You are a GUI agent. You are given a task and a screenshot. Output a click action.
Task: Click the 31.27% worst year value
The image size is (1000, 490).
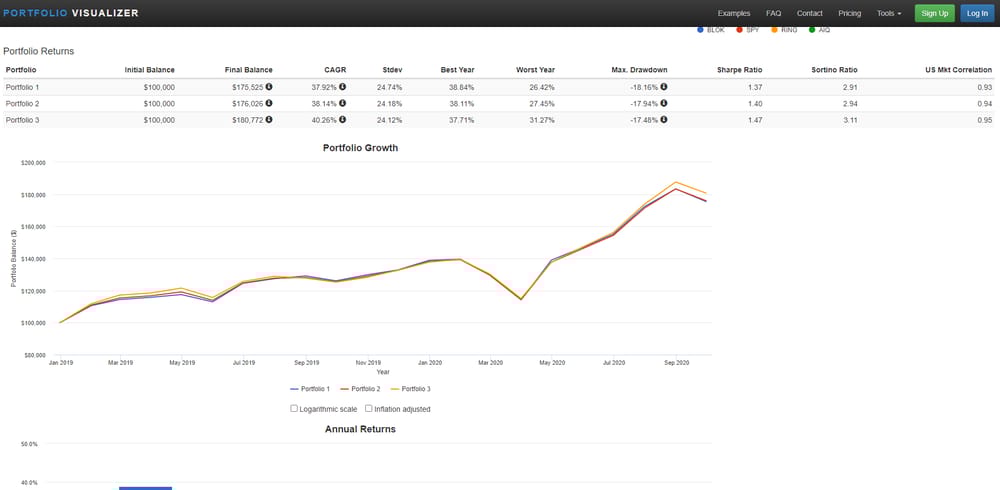pyautogui.click(x=541, y=119)
